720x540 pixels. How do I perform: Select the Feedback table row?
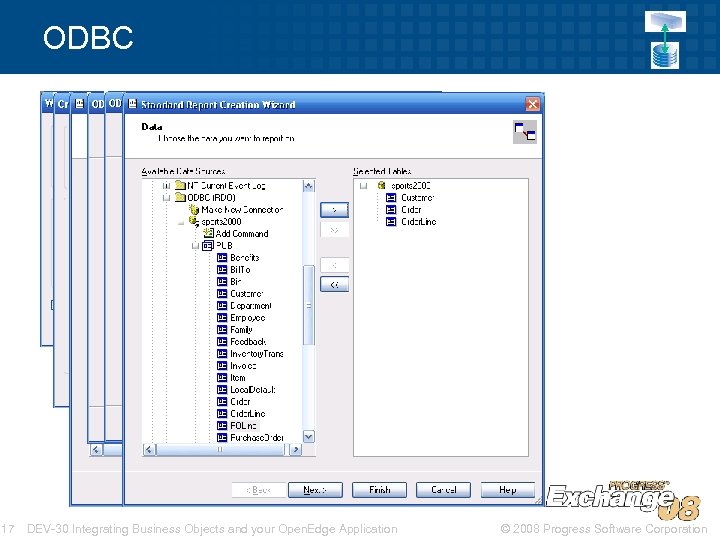click(242, 342)
